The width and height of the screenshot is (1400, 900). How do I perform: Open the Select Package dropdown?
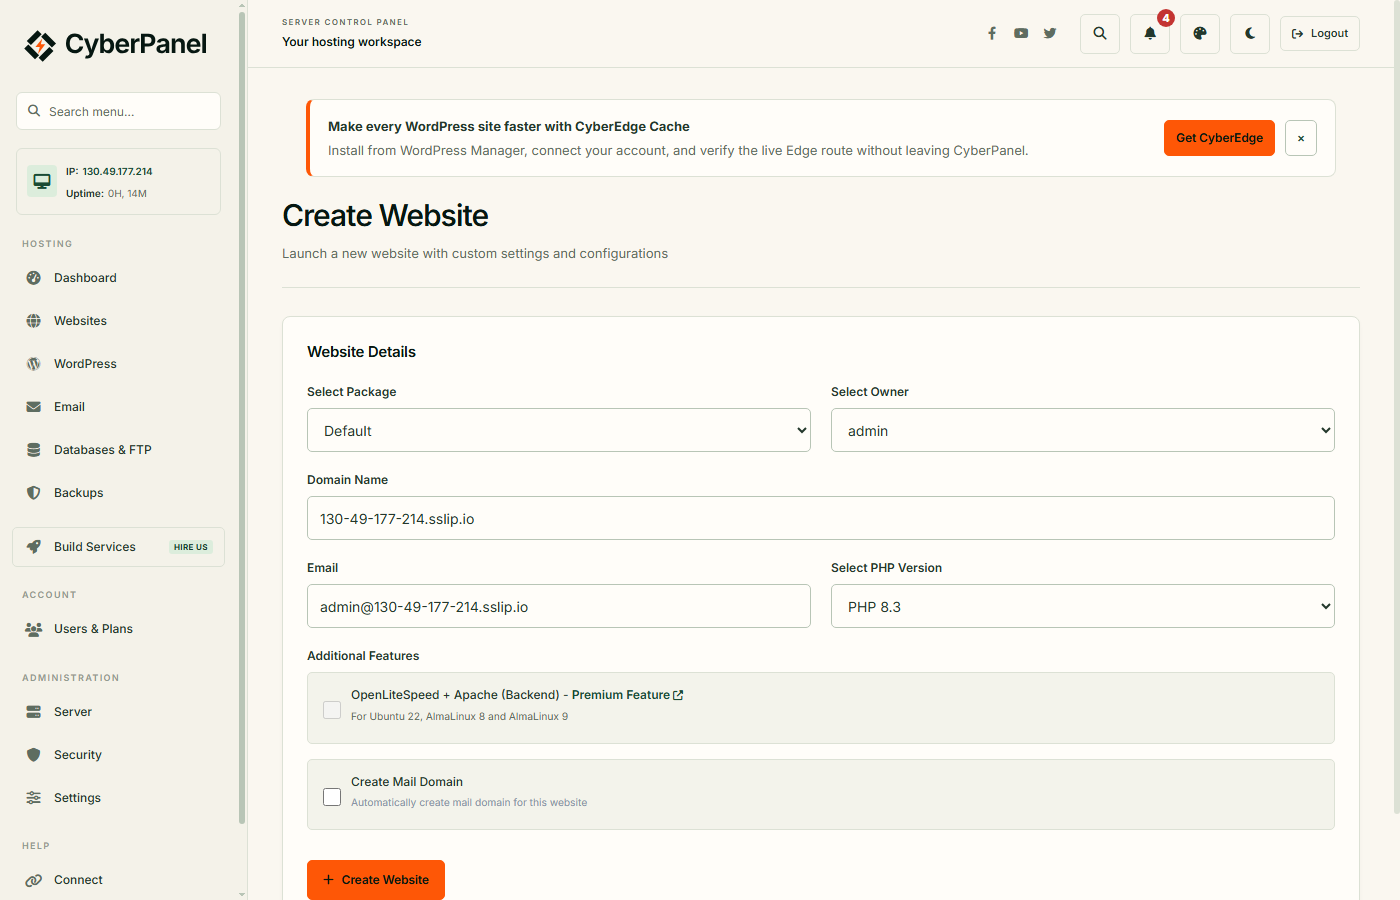coord(559,430)
